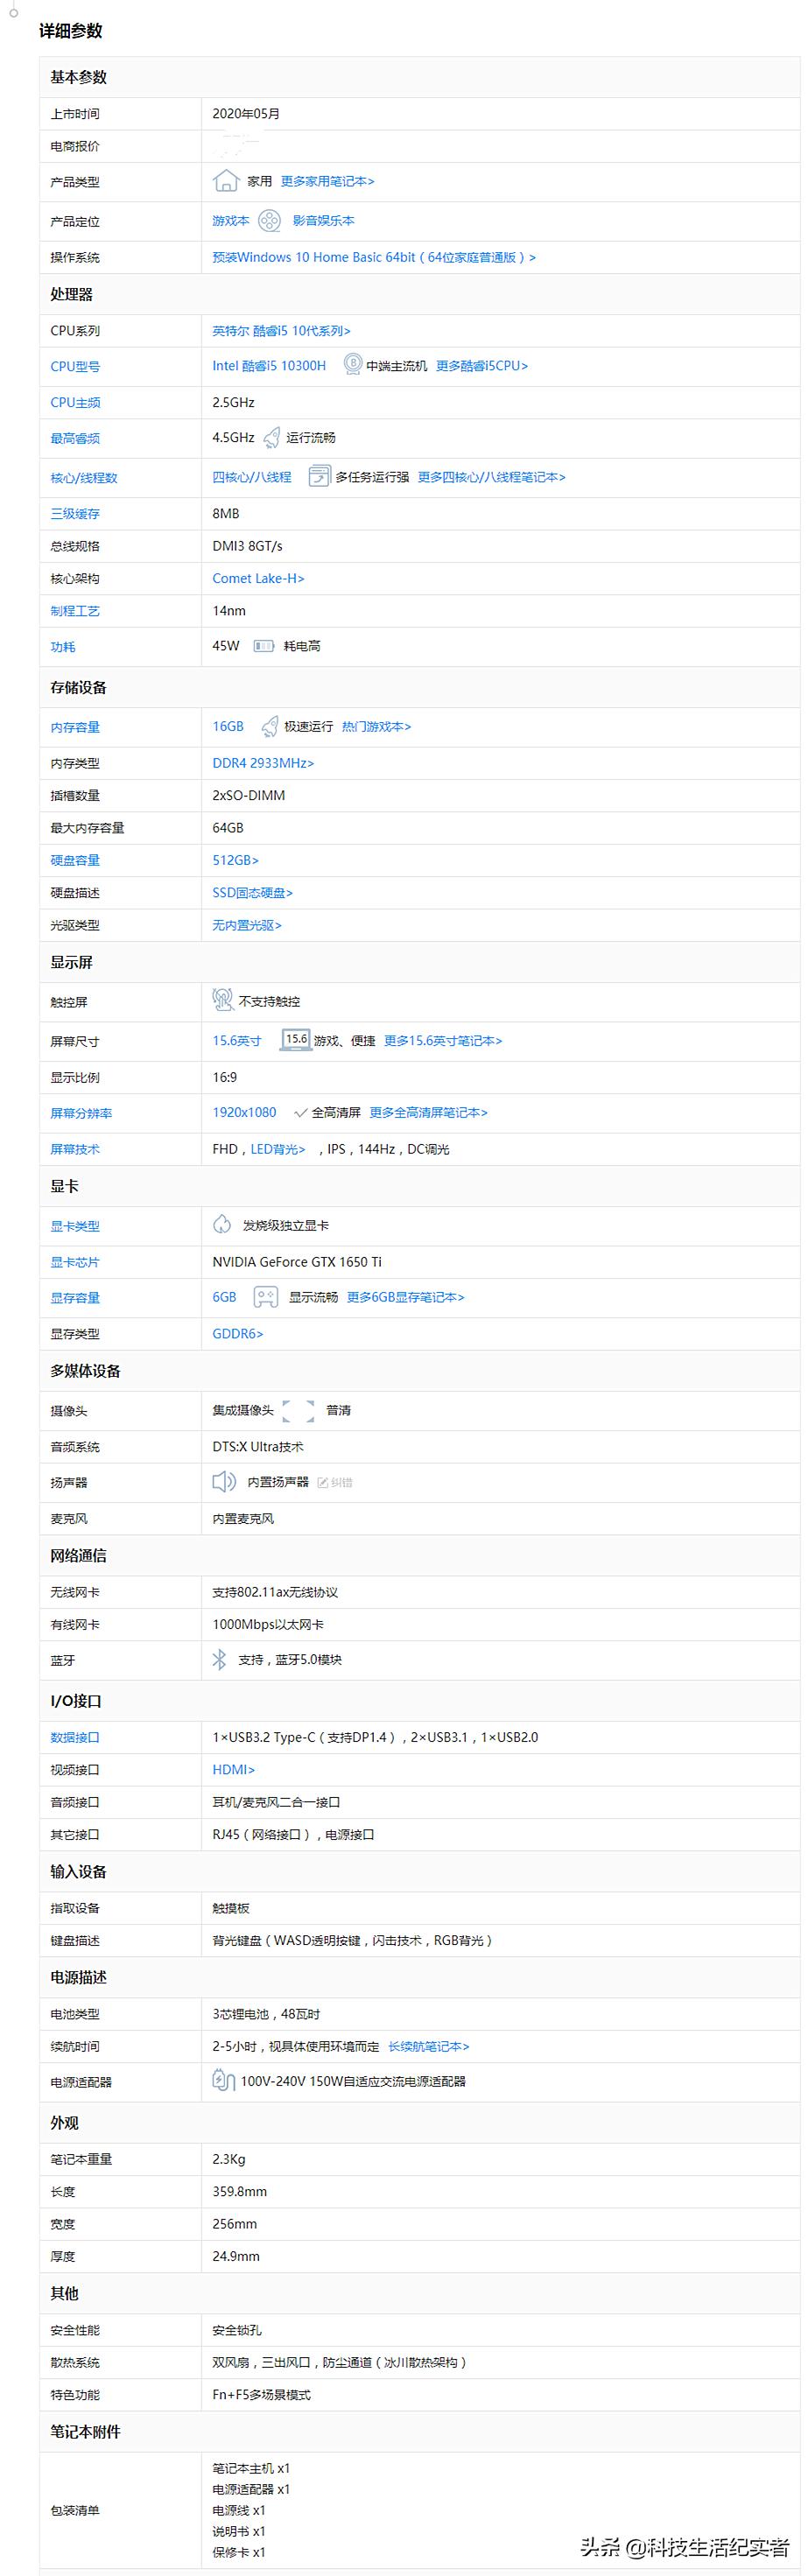Open the GDDR6 link
The height and width of the screenshot is (2576, 808).
pos(238,1334)
